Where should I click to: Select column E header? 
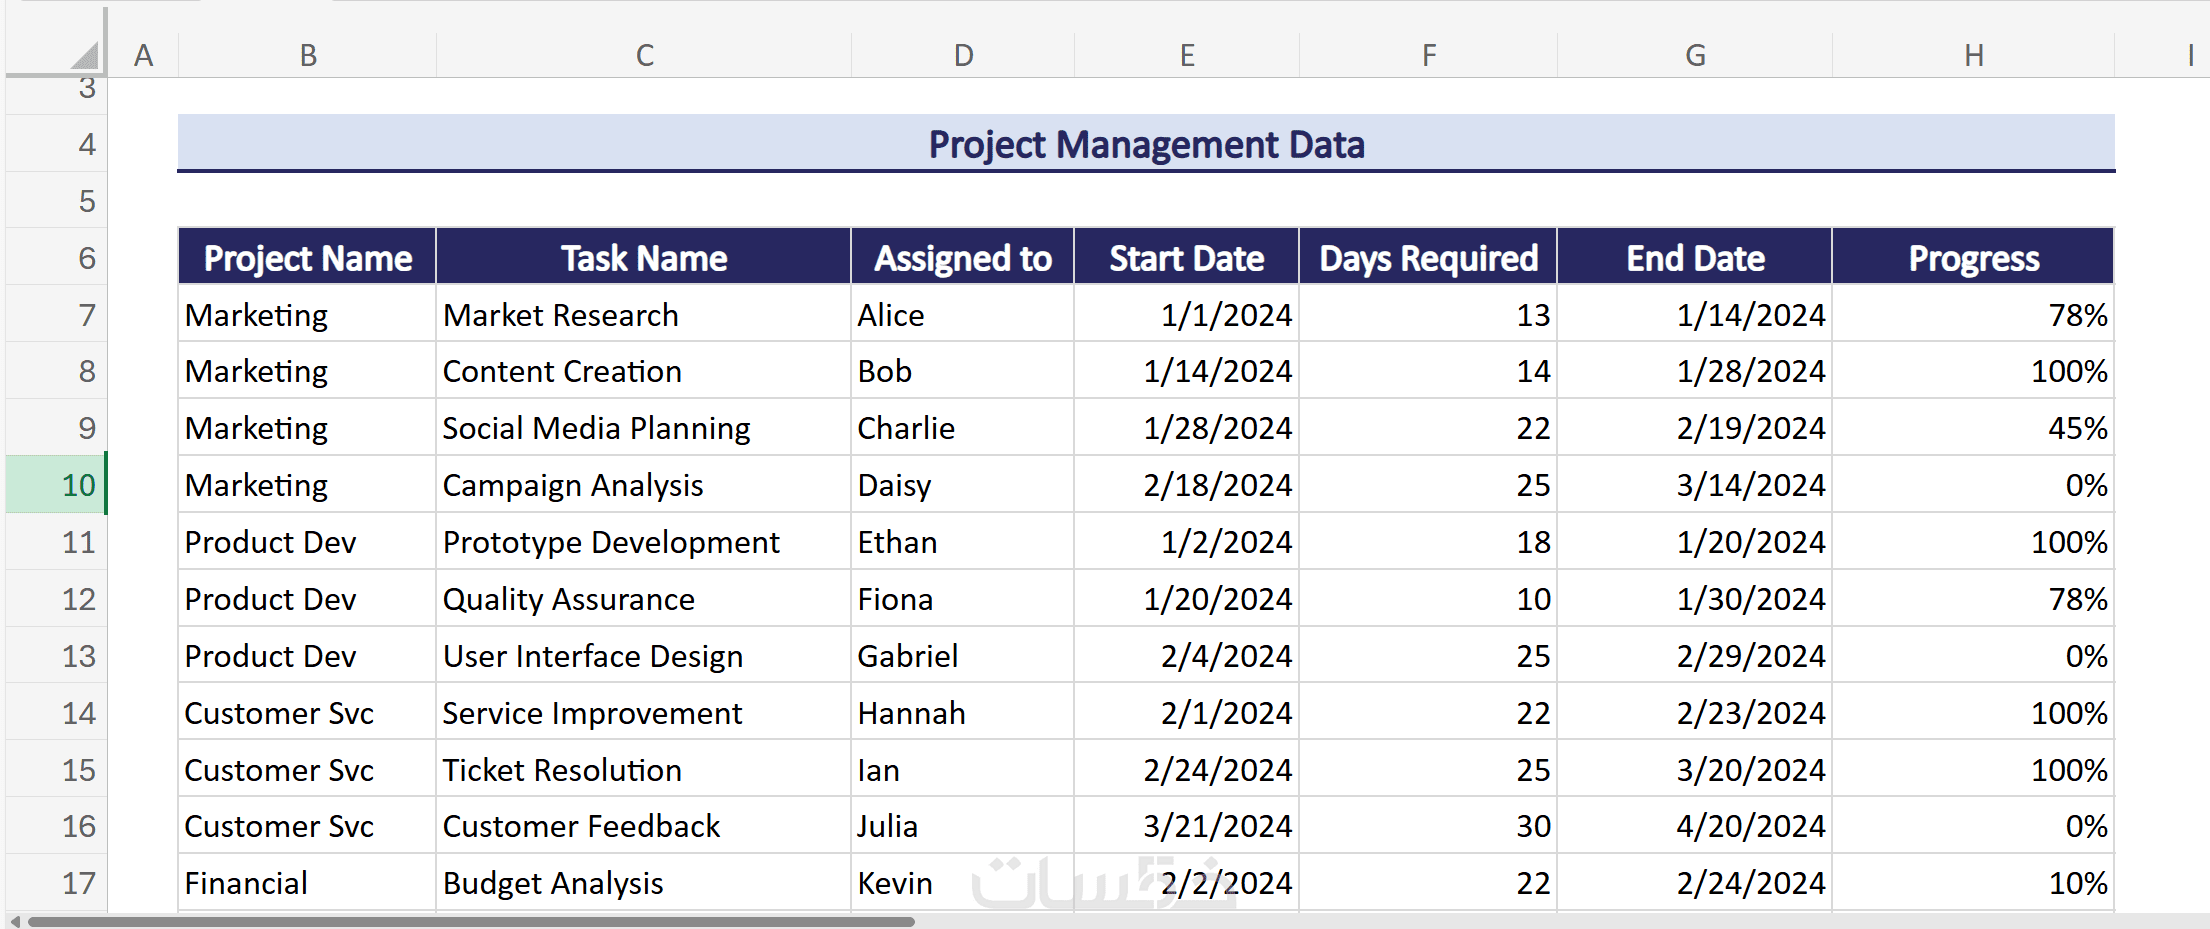tap(1187, 55)
